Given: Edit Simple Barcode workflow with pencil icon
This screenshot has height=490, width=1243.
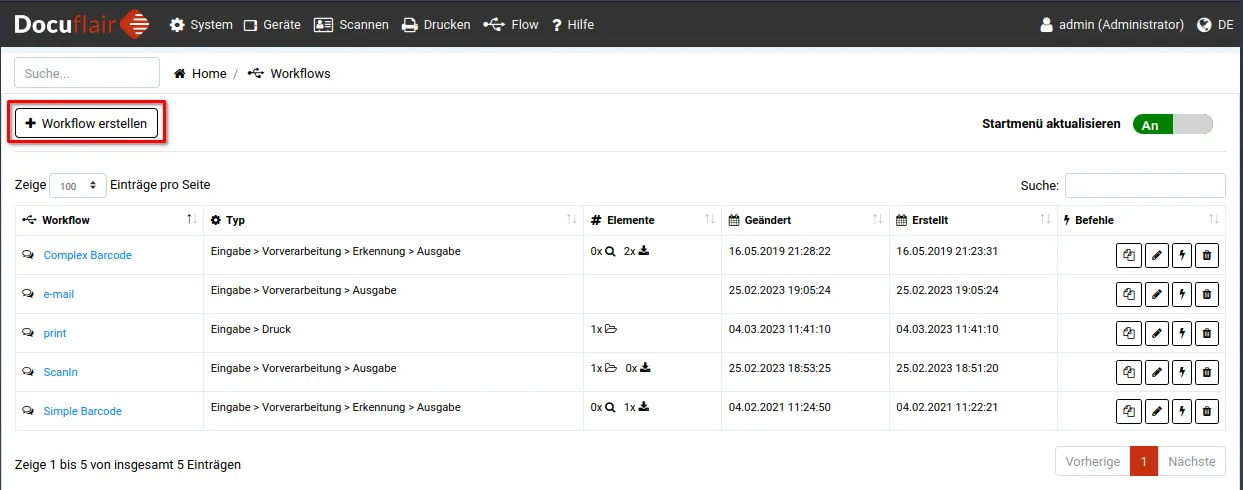Looking at the screenshot, I should coord(1155,412).
